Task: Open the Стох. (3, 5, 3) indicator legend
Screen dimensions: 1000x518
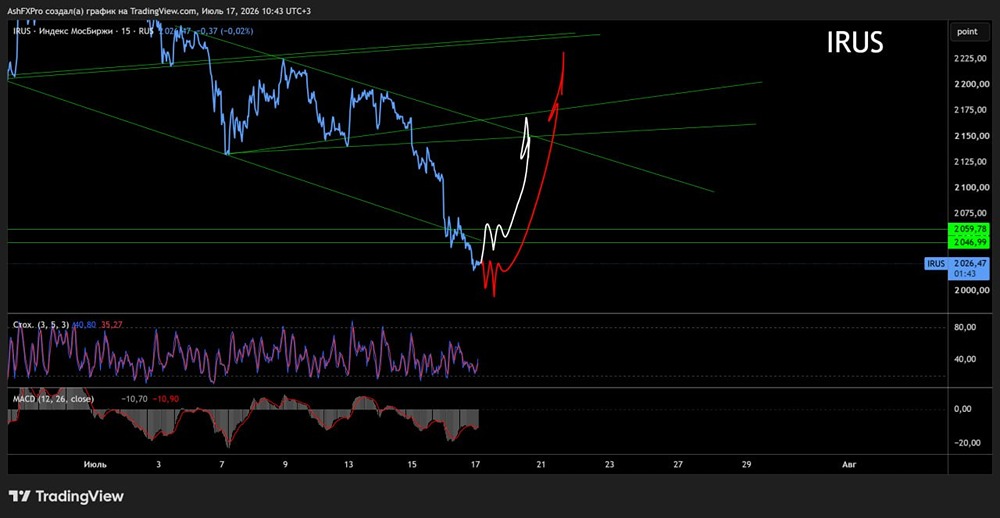Action: [x=41, y=325]
